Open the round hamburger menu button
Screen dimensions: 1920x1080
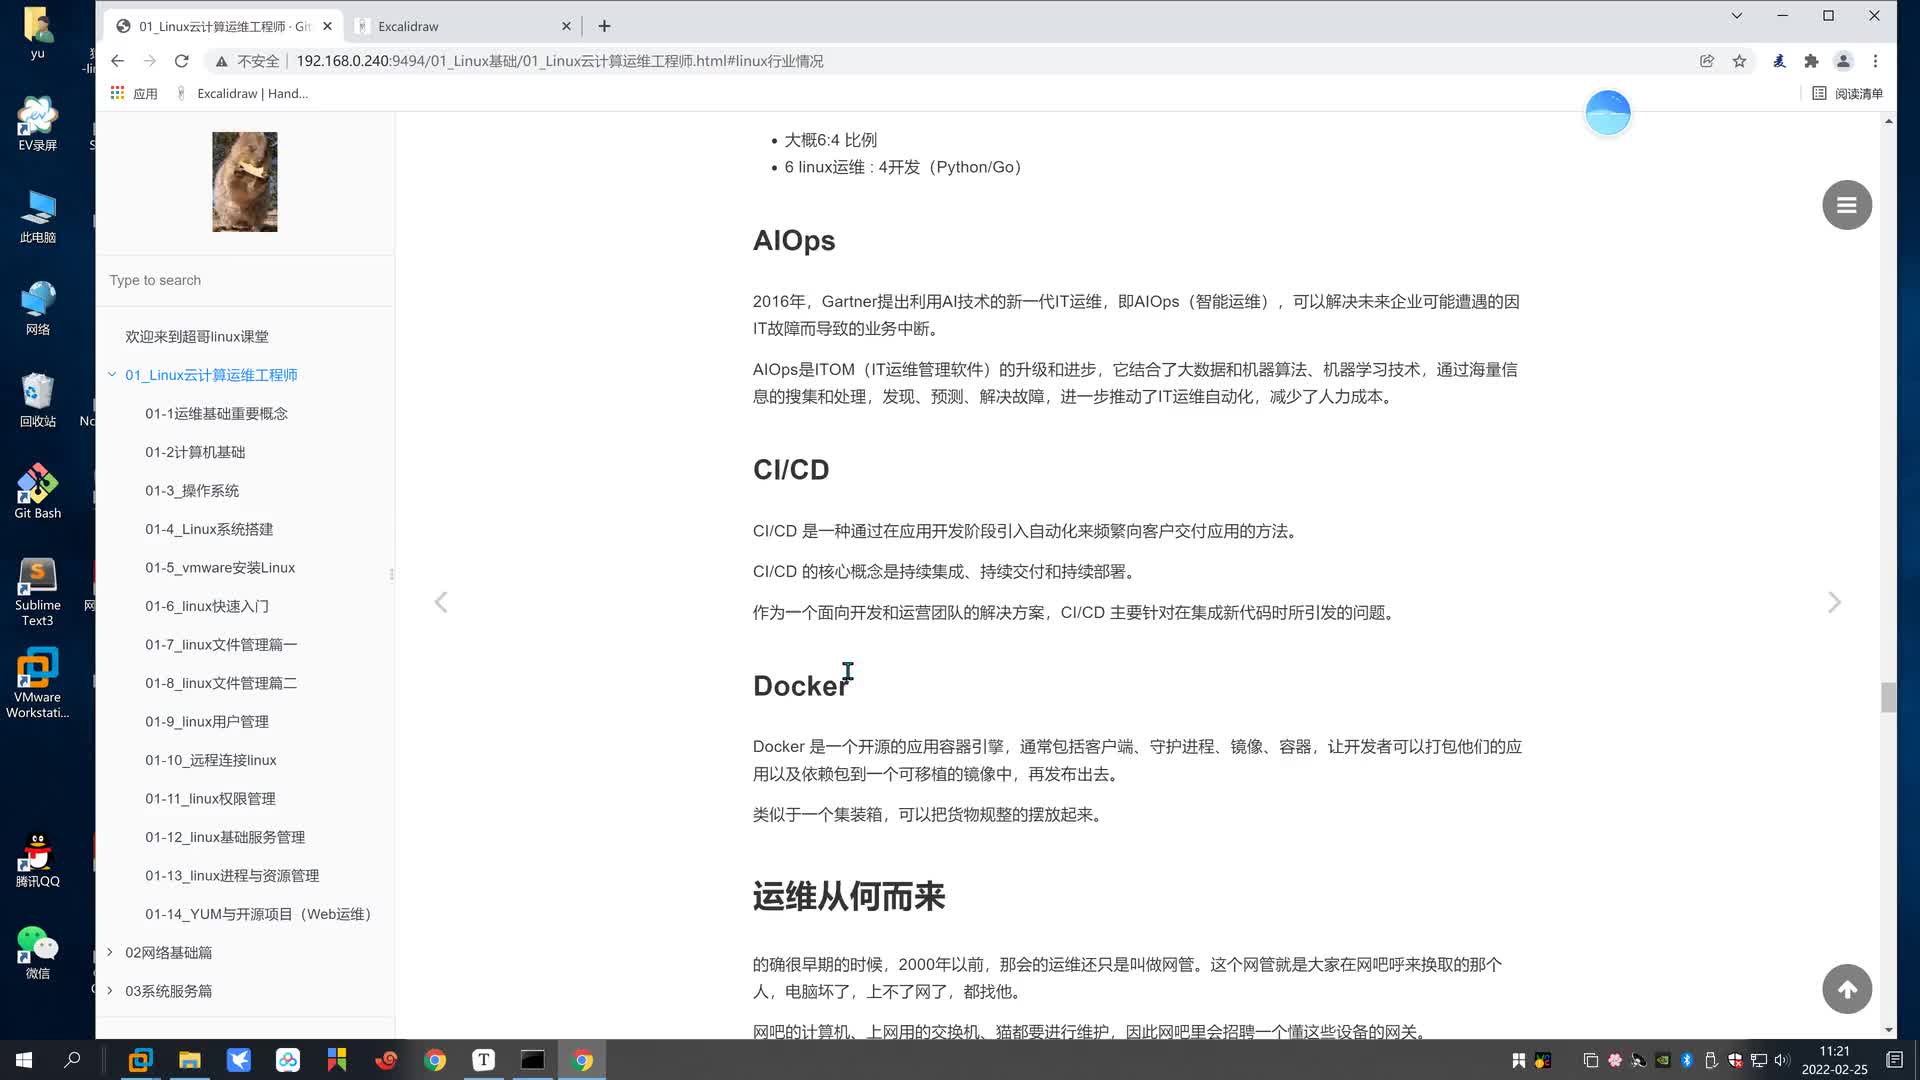[x=1846, y=205]
